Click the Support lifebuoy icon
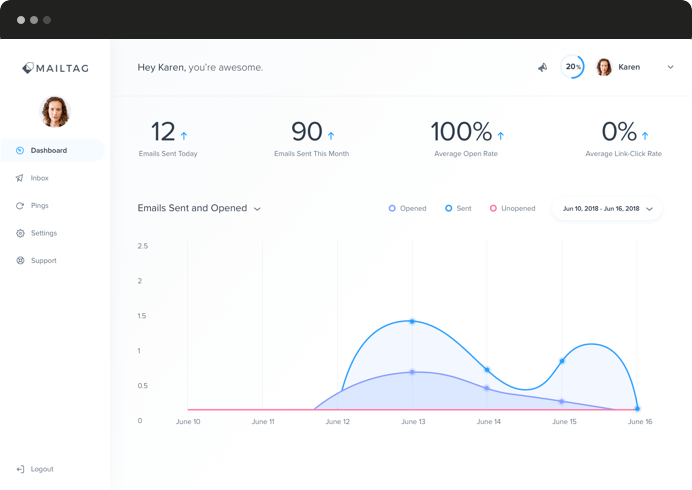This screenshot has width=692, height=490. coord(20,261)
